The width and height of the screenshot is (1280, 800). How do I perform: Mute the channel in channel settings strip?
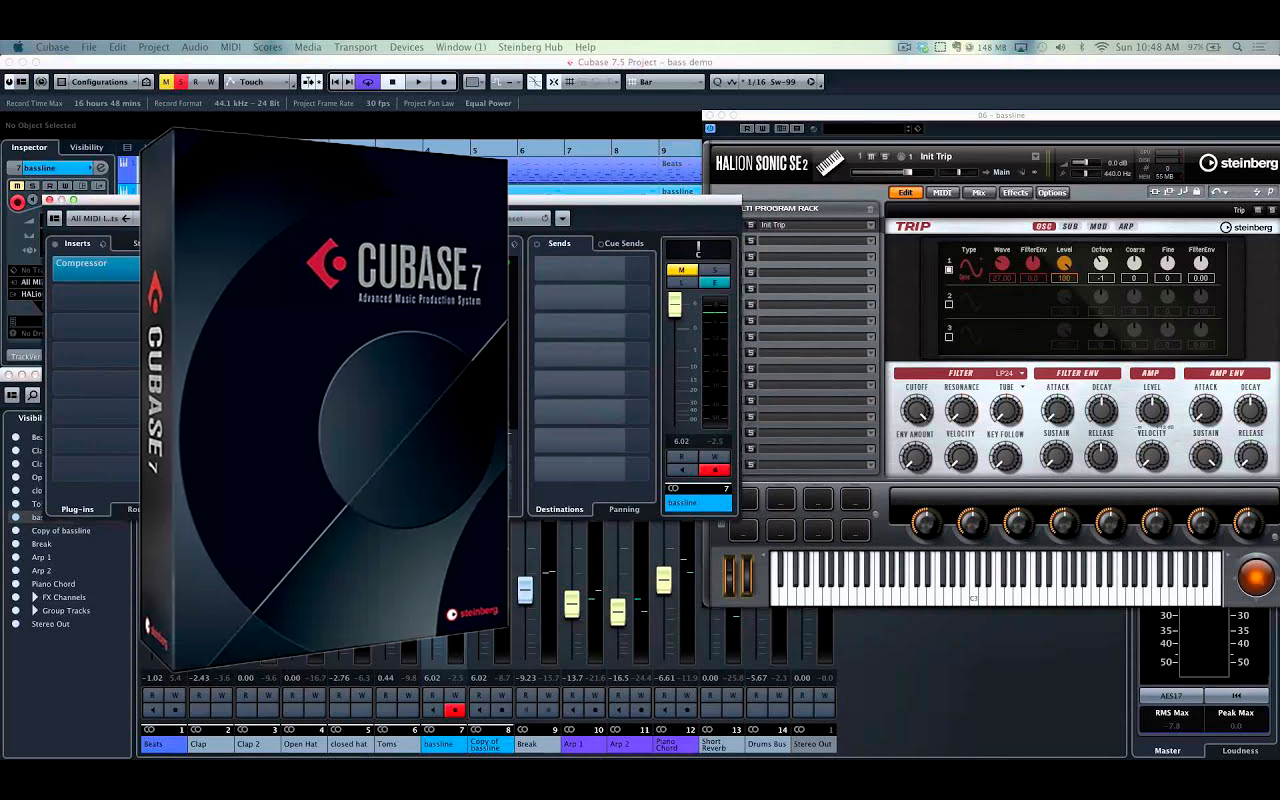(x=682, y=270)
